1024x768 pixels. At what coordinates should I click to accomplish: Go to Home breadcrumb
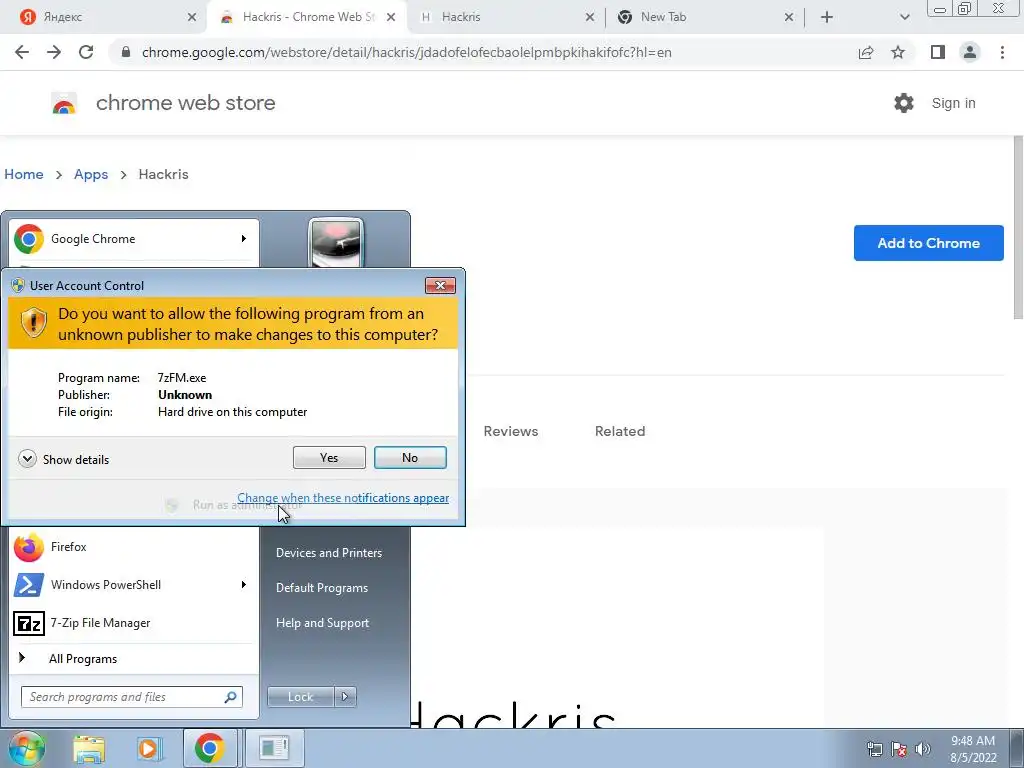(x=24, y=174)
